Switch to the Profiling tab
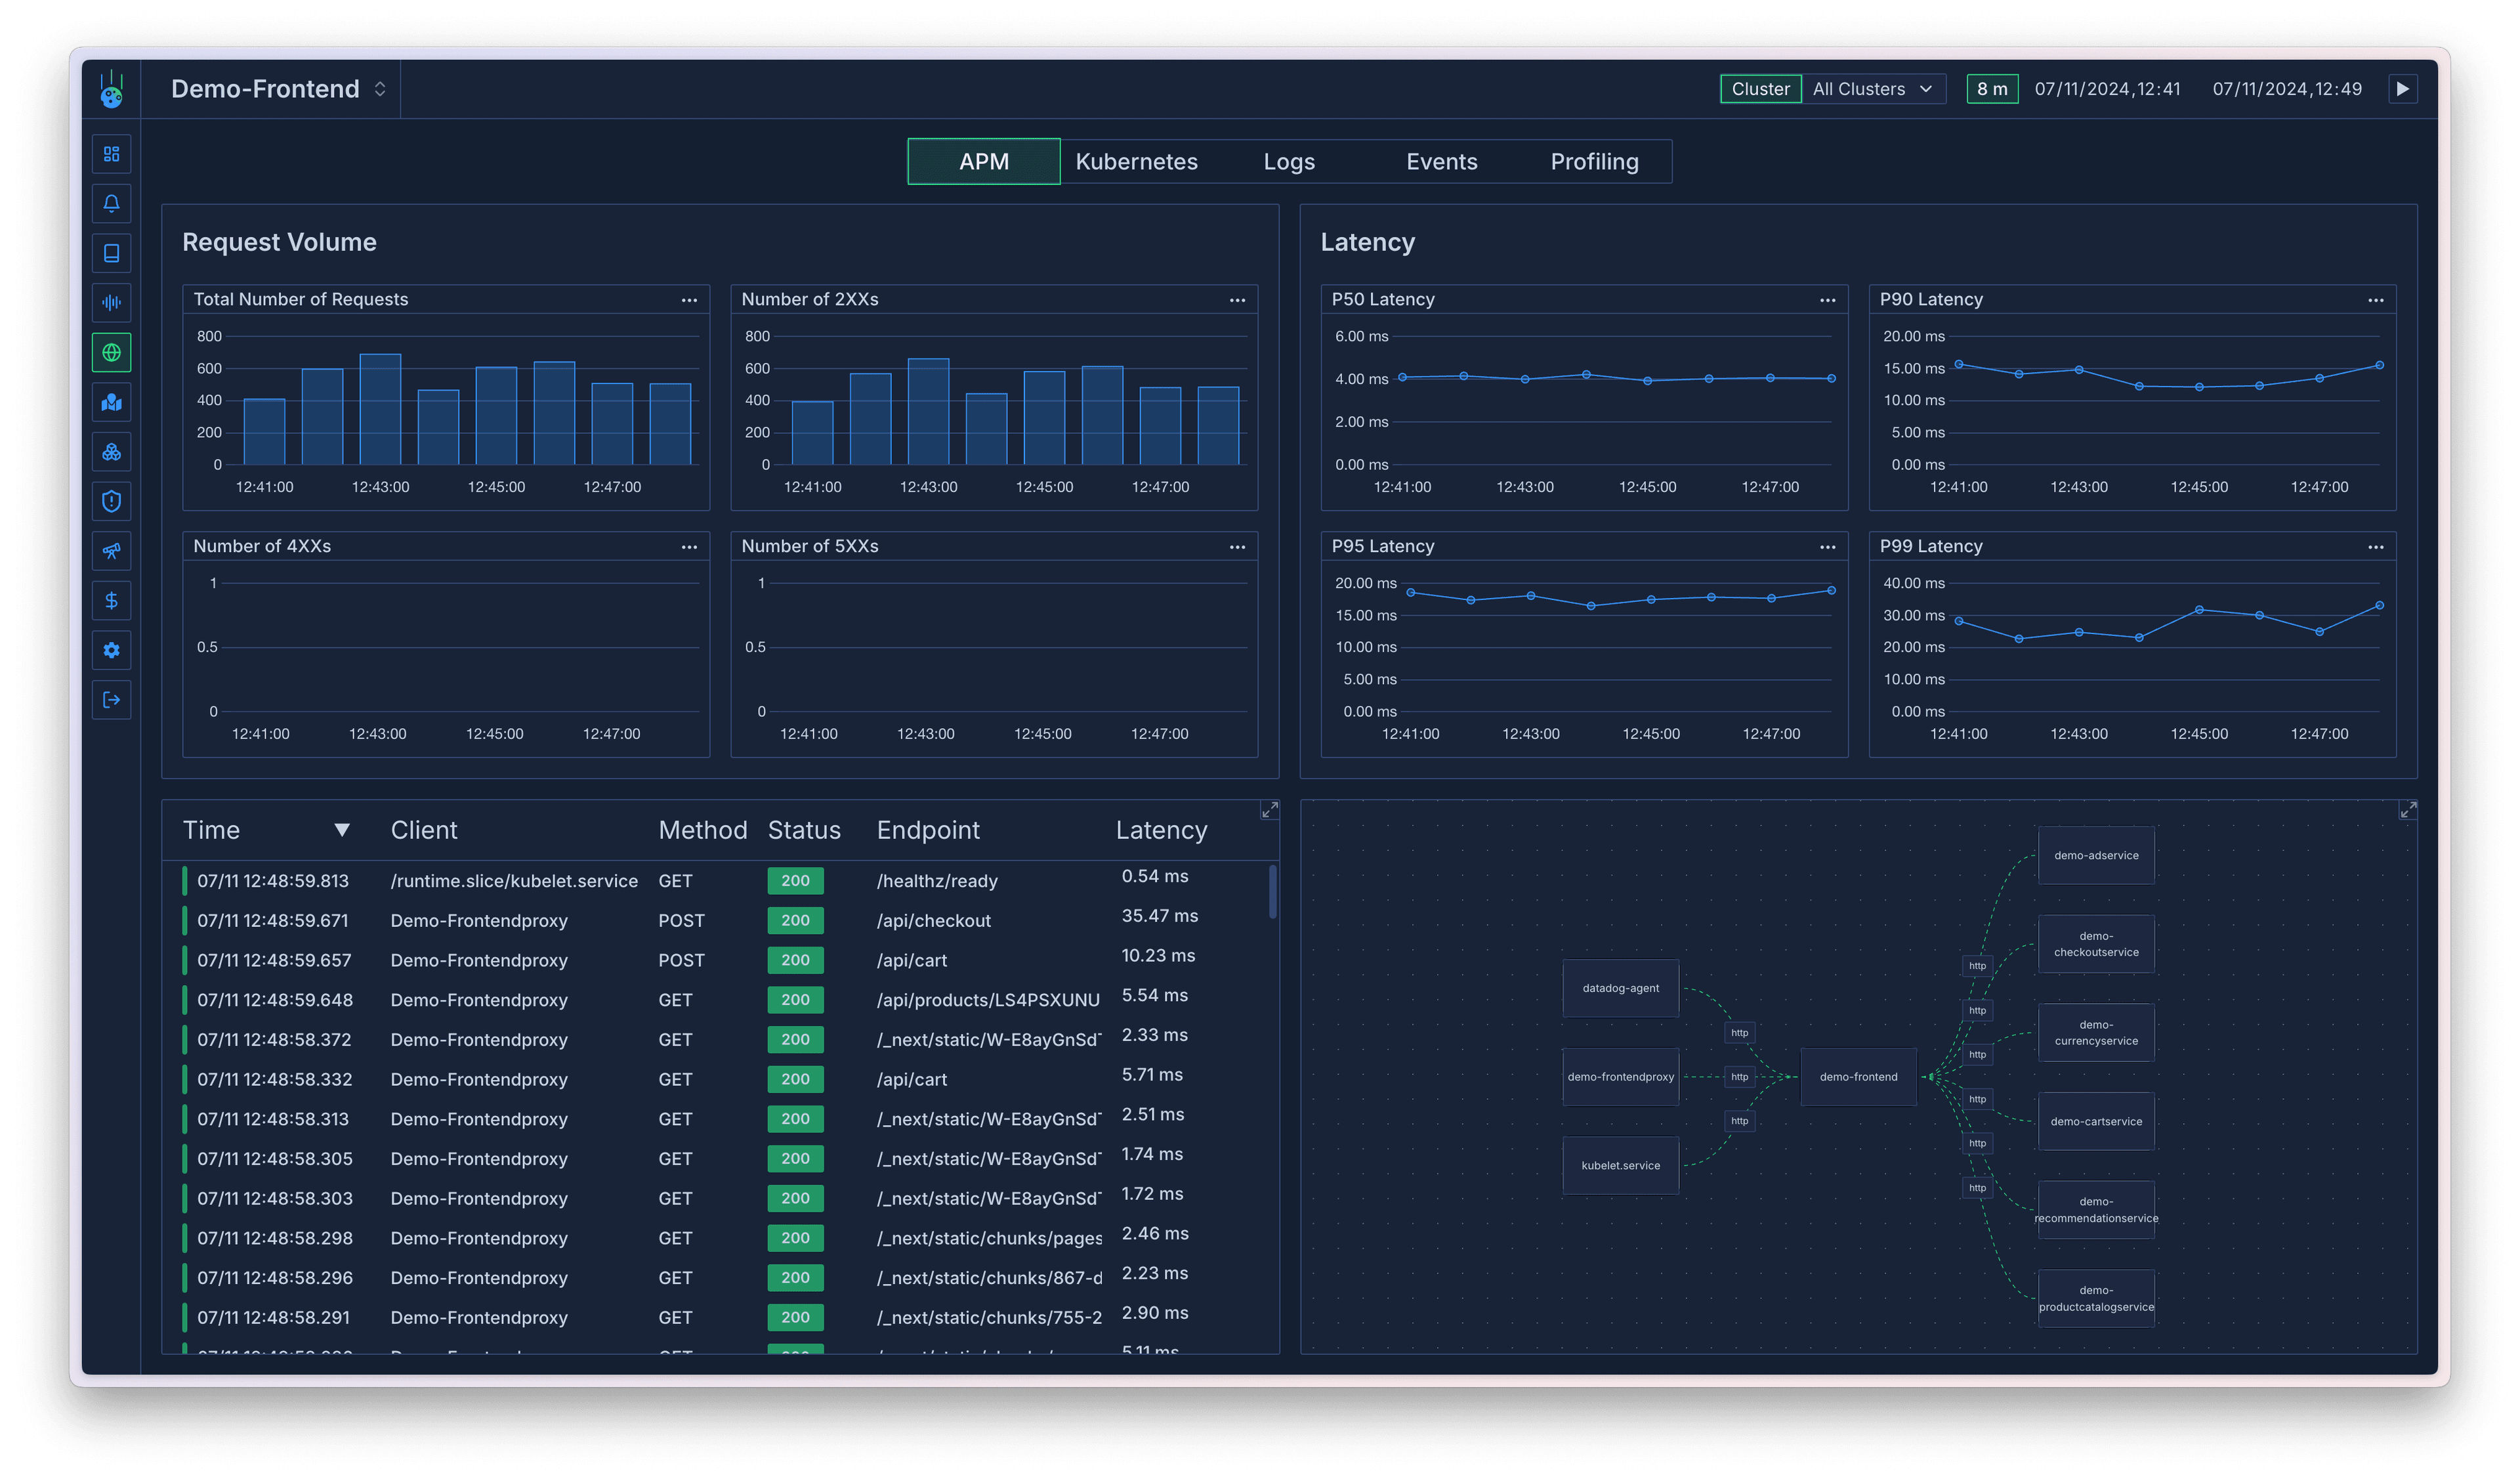Viewport: 2520px width, 1479px height. pyautogui.click(x=1594, y=162)
